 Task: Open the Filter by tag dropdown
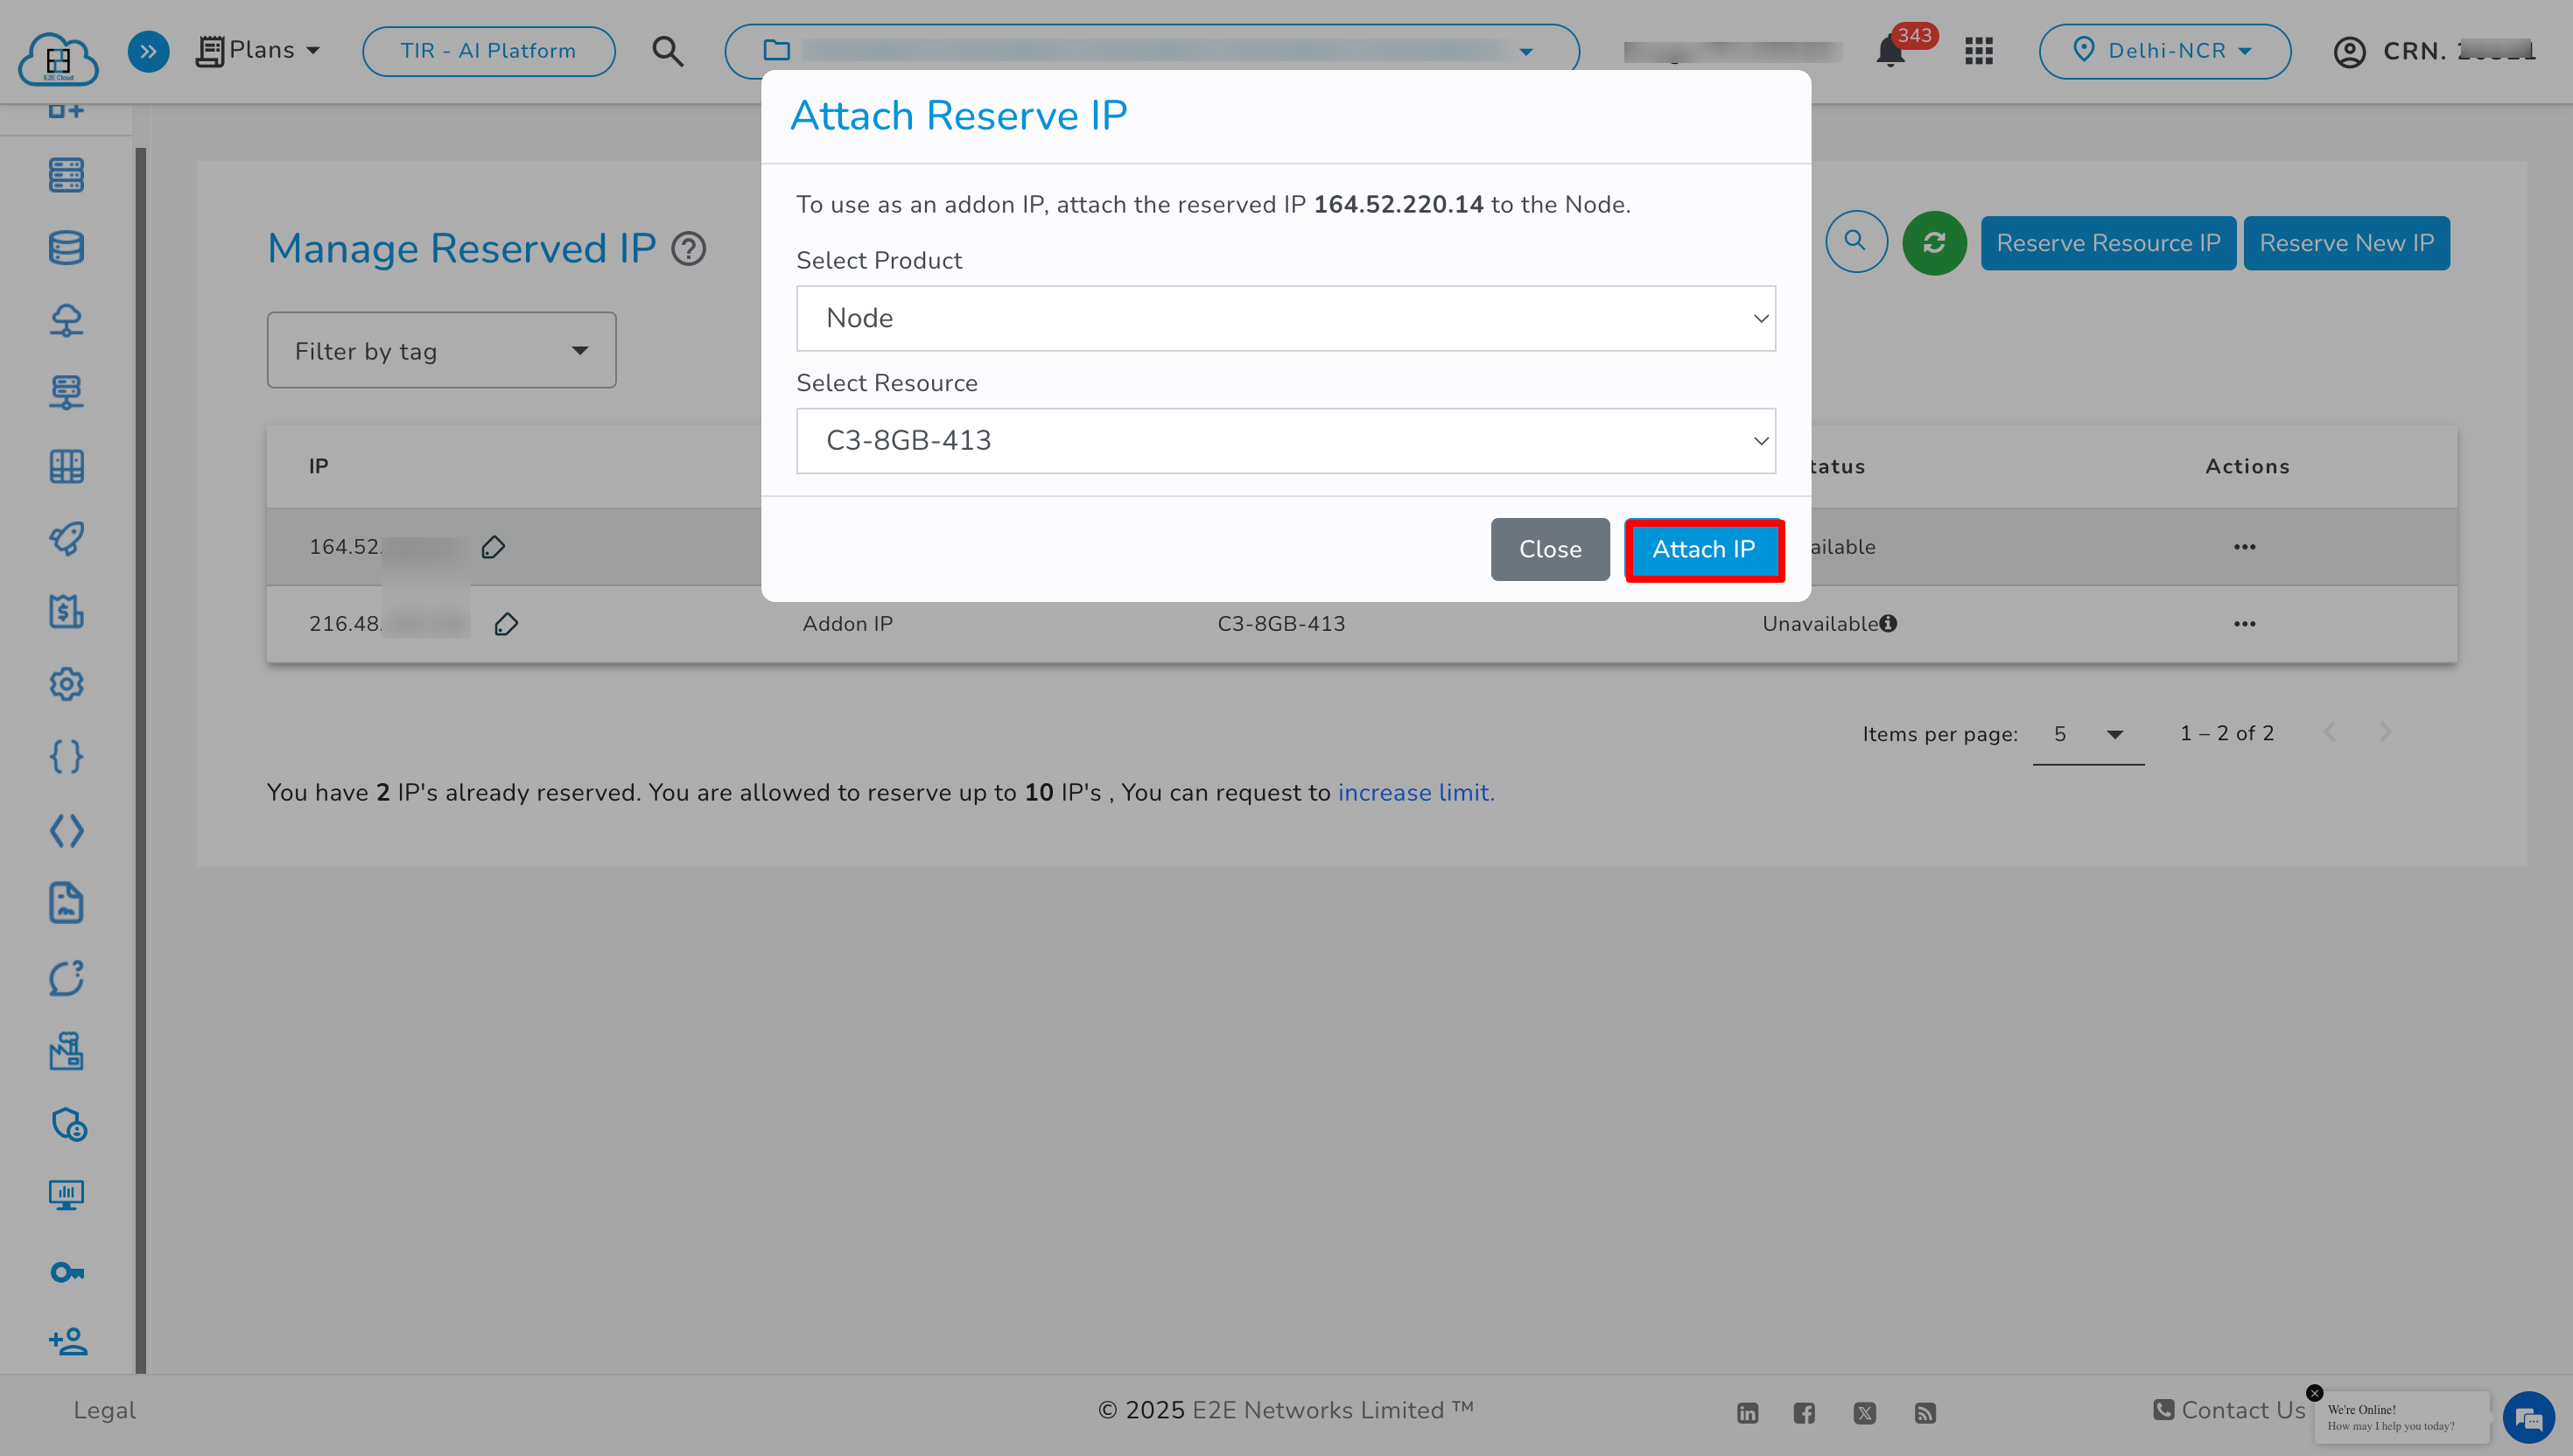[x=441, y=349]
